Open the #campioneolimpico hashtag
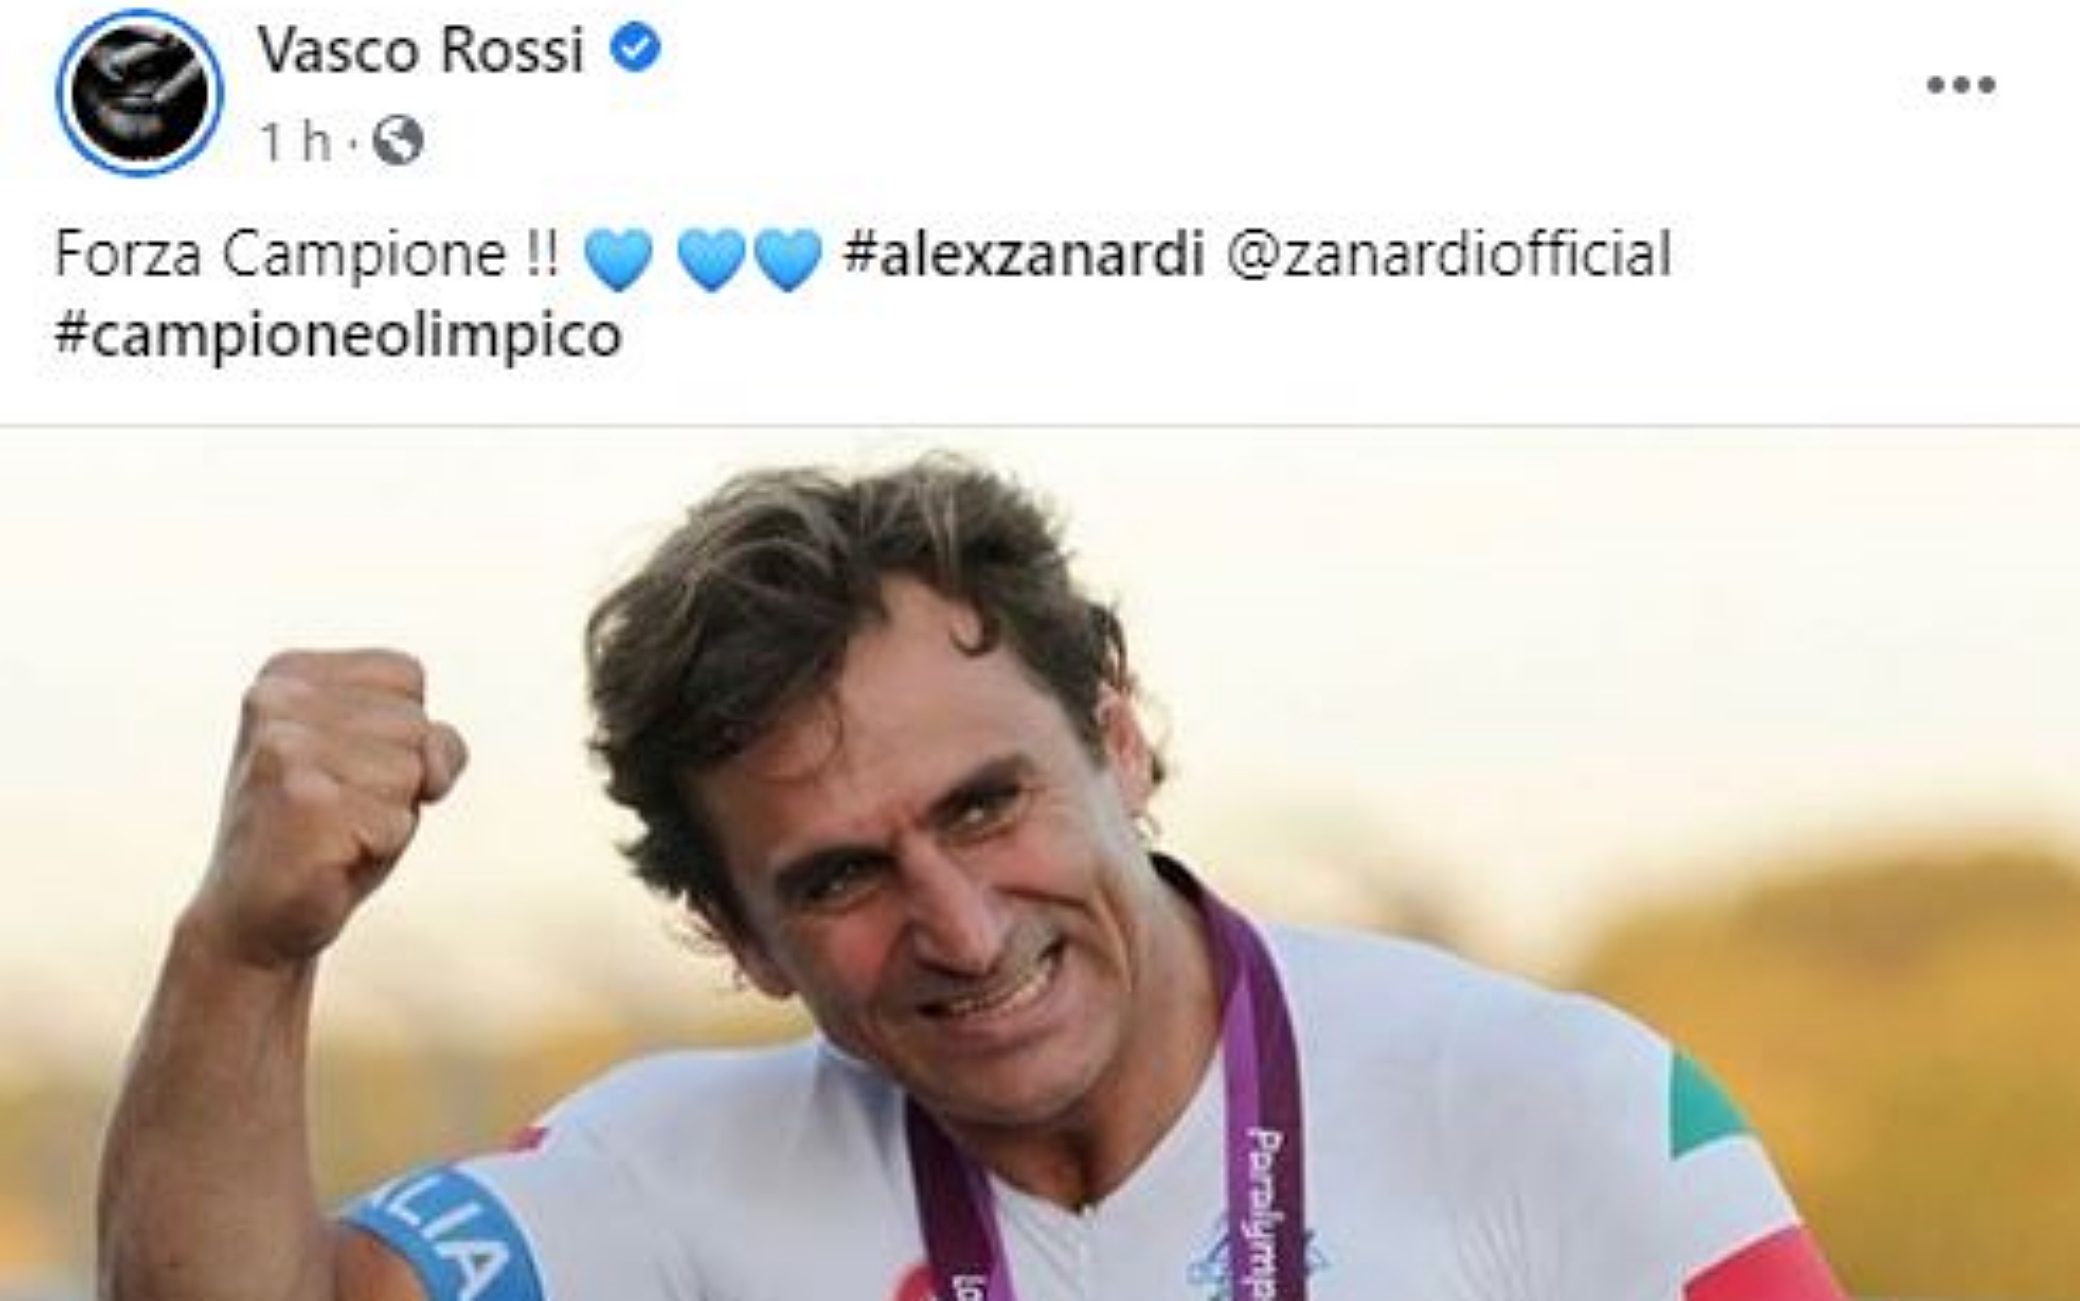Viewport: 2080px width, 1301px height. point(338,334)
